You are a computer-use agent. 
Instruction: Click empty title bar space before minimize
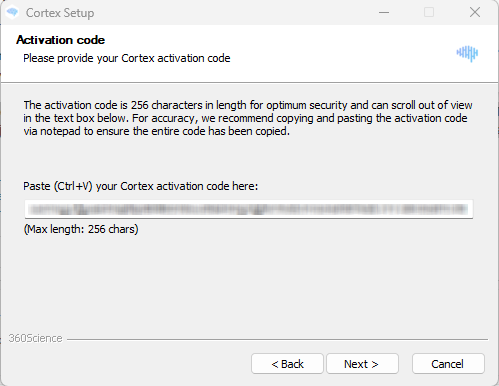coord(233,13)
